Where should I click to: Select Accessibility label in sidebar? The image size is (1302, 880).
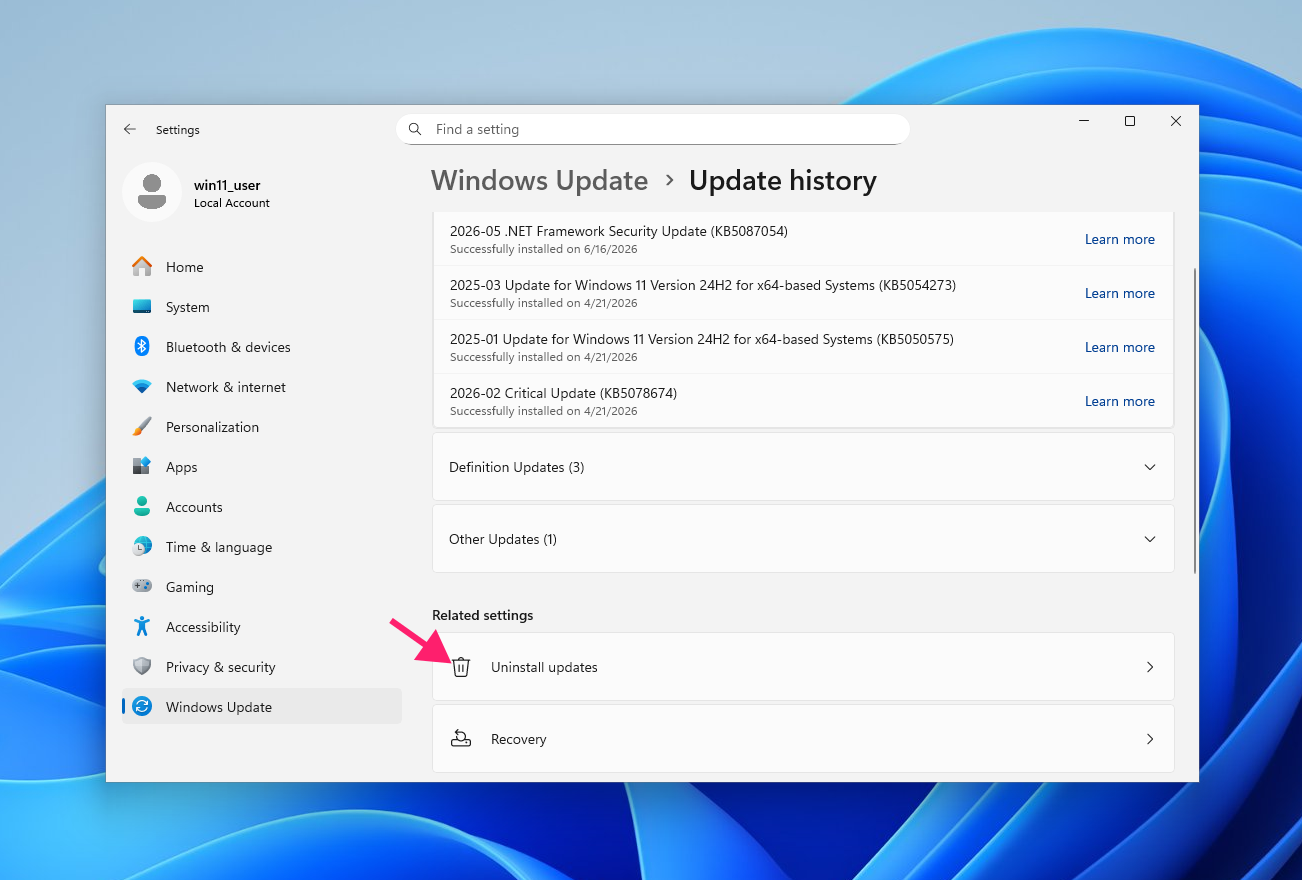tap(203, 627)
